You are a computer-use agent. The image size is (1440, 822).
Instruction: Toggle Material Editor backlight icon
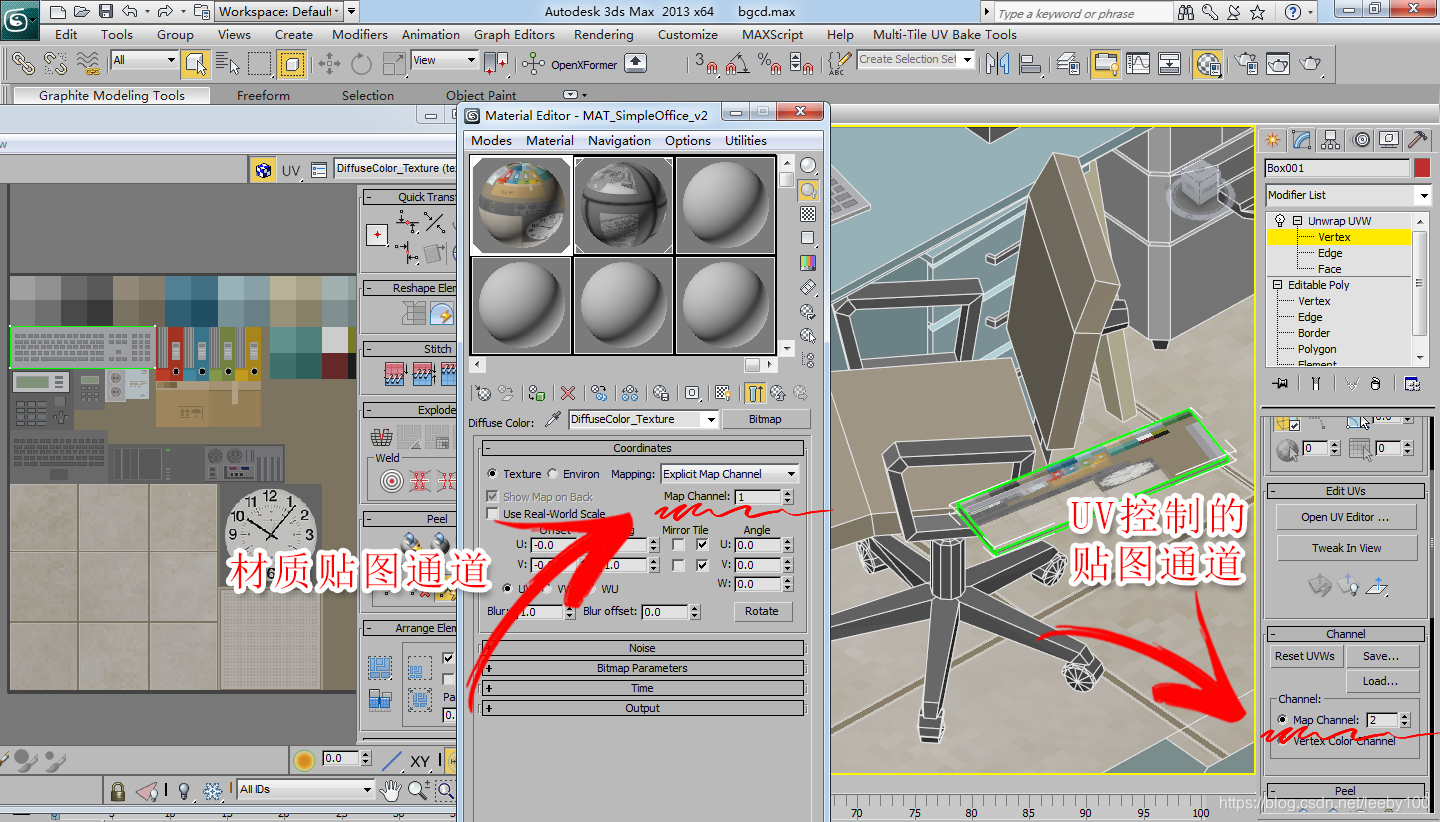(808, 190)
